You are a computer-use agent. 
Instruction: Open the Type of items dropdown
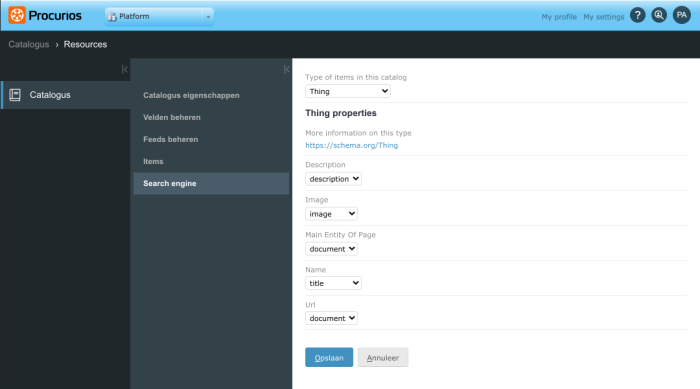tap(348, 91)
